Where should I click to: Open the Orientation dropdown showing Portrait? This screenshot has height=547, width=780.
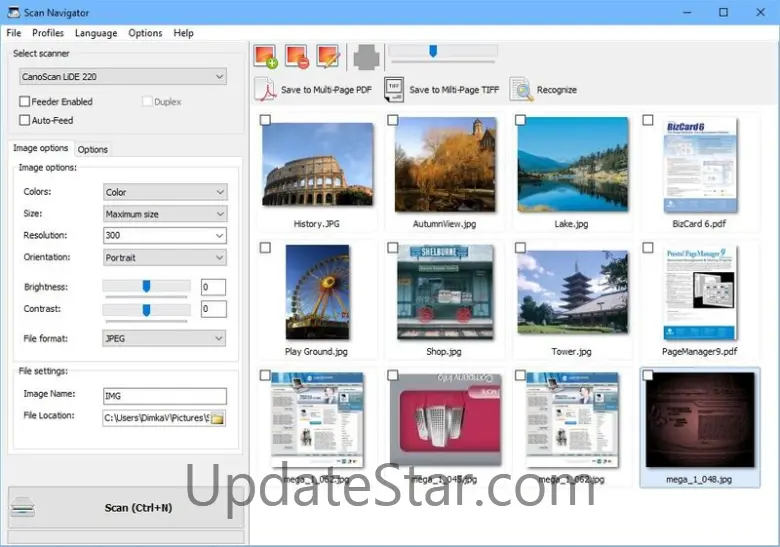[165, 258]
